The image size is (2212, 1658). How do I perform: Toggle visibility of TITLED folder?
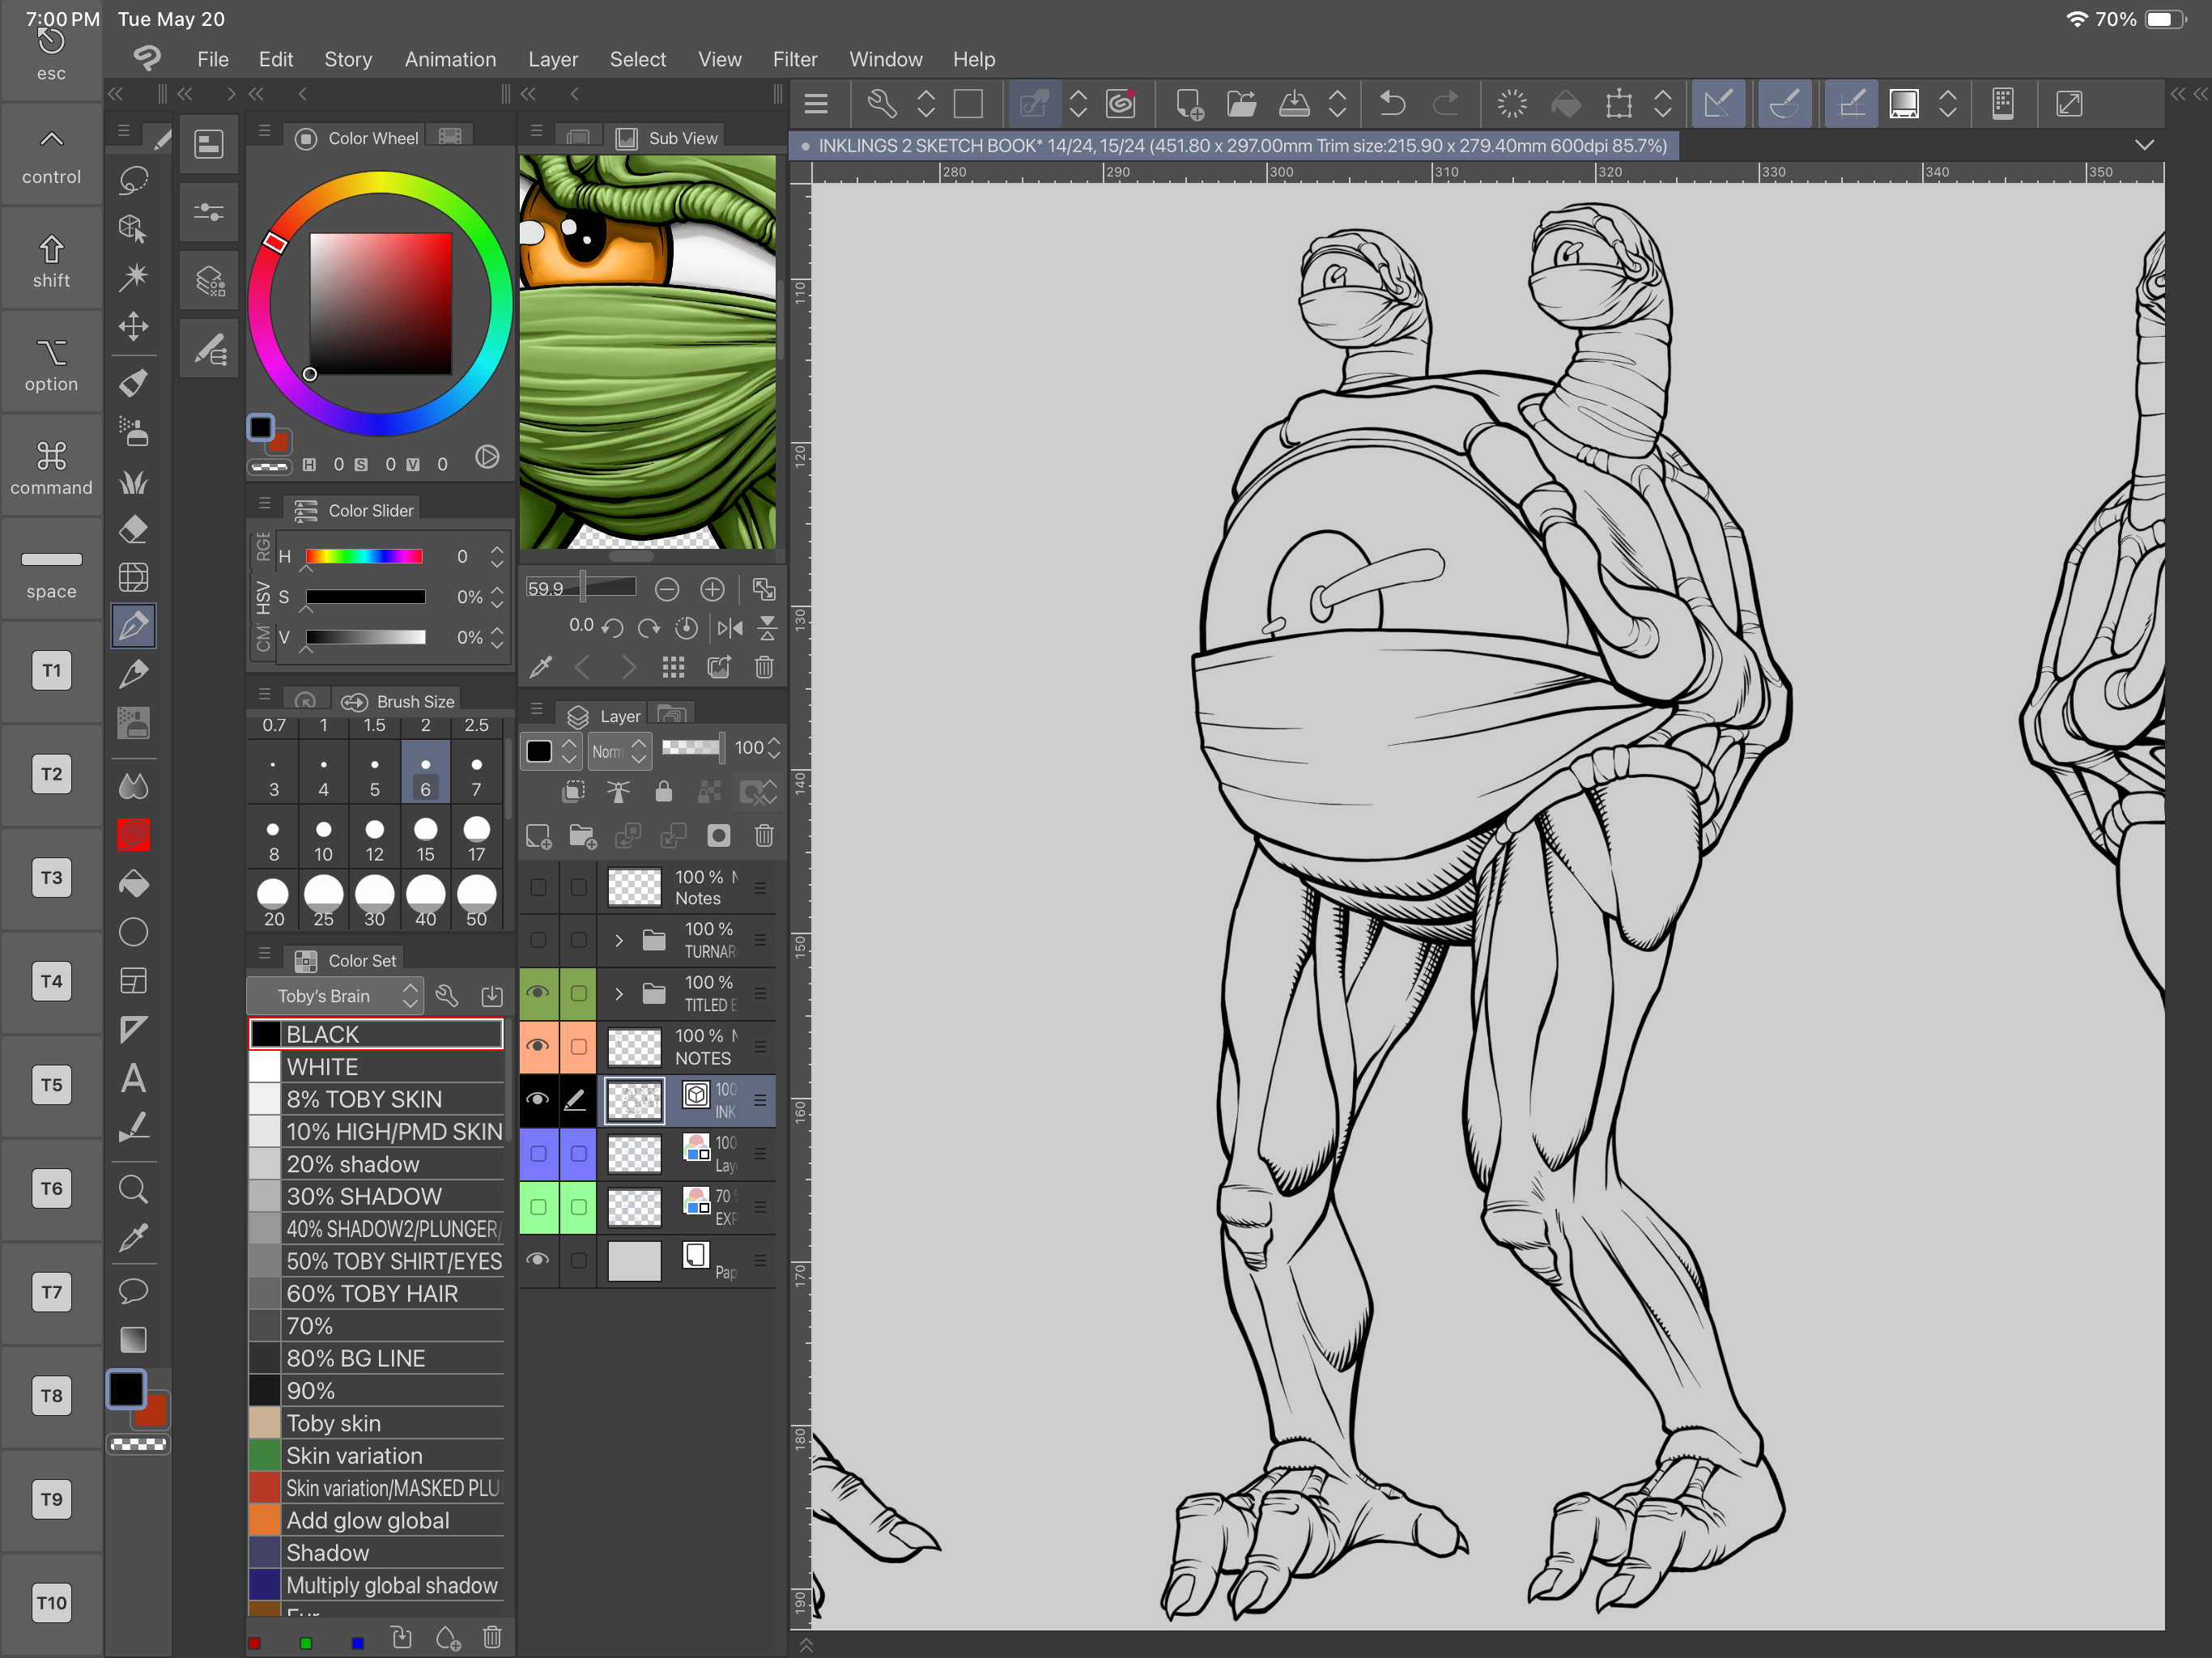coord(538,993)
